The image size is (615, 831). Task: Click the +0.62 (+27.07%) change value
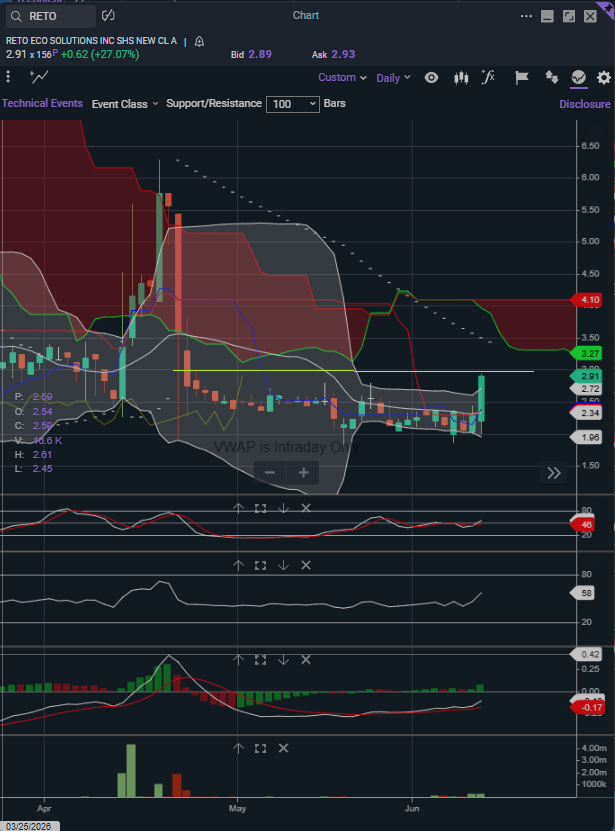100,54
